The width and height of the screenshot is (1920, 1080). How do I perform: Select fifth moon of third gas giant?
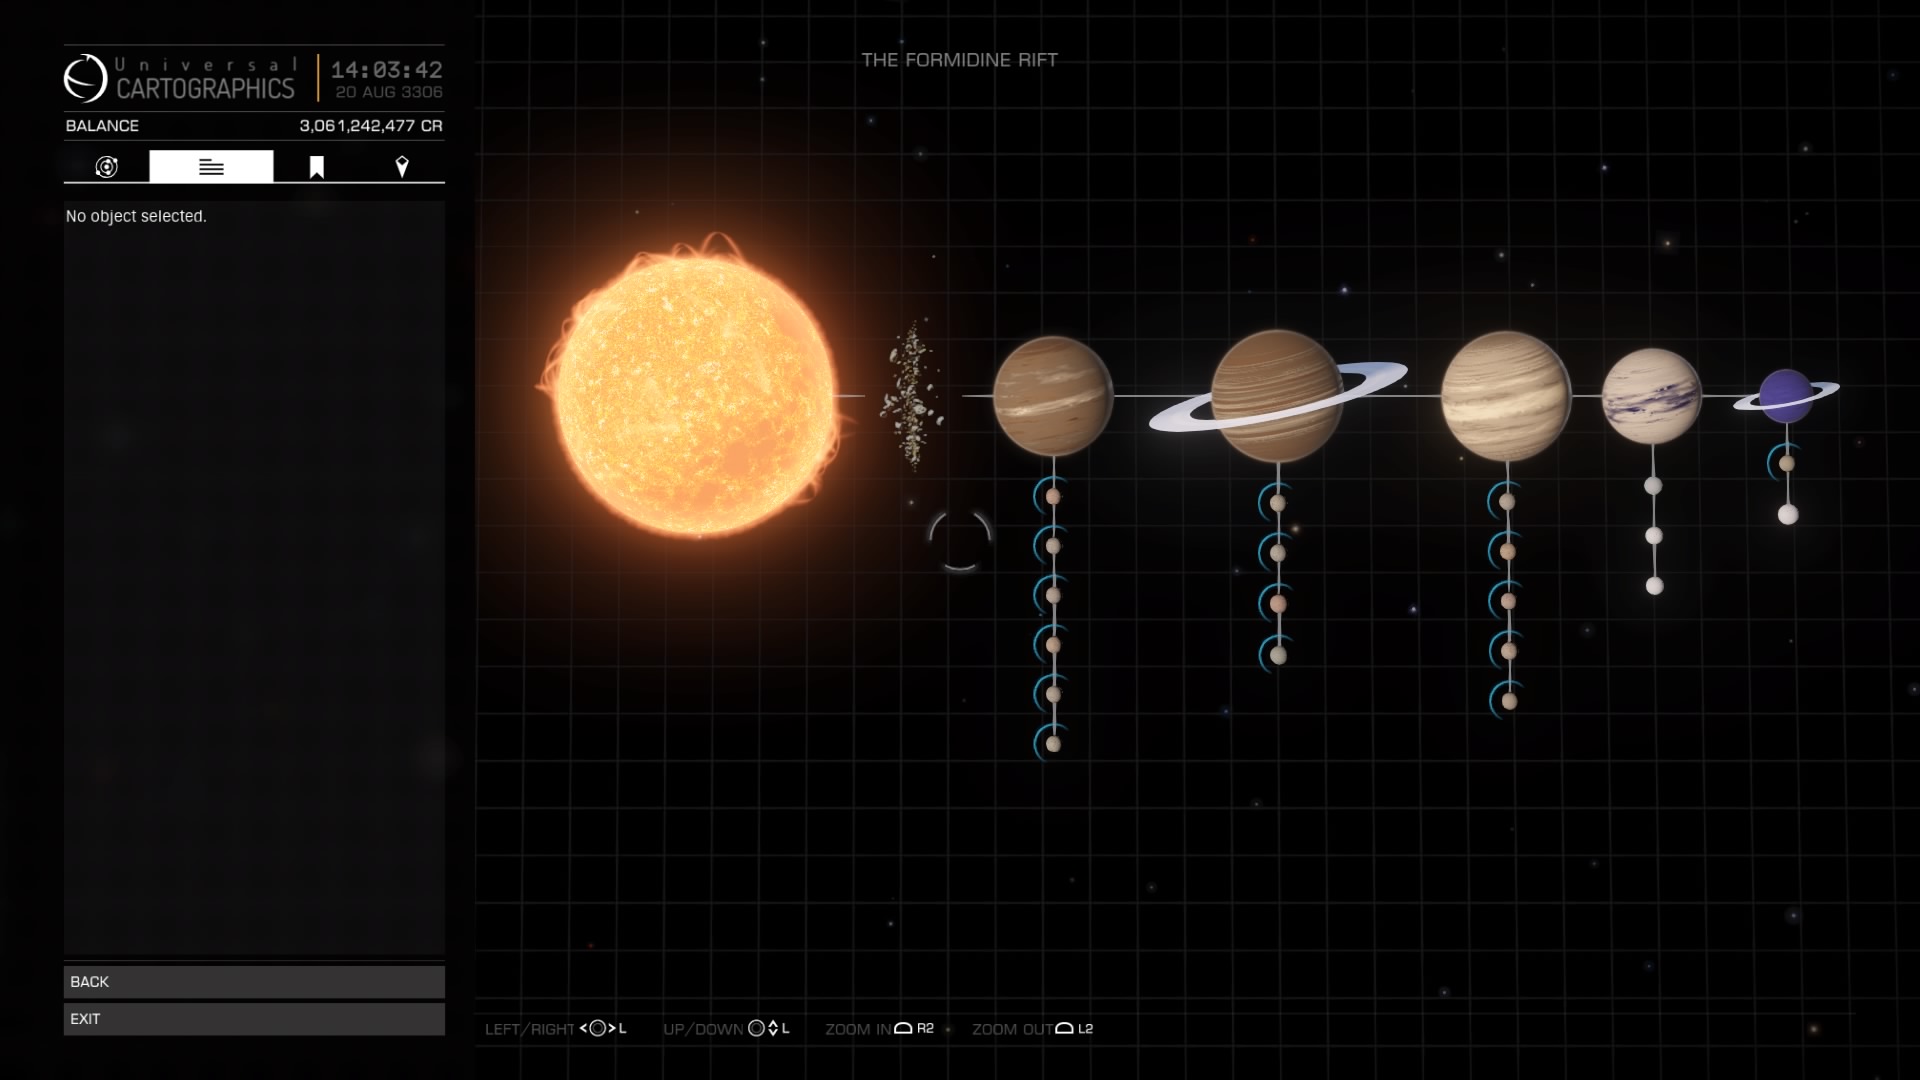[x=1509, y=702]
